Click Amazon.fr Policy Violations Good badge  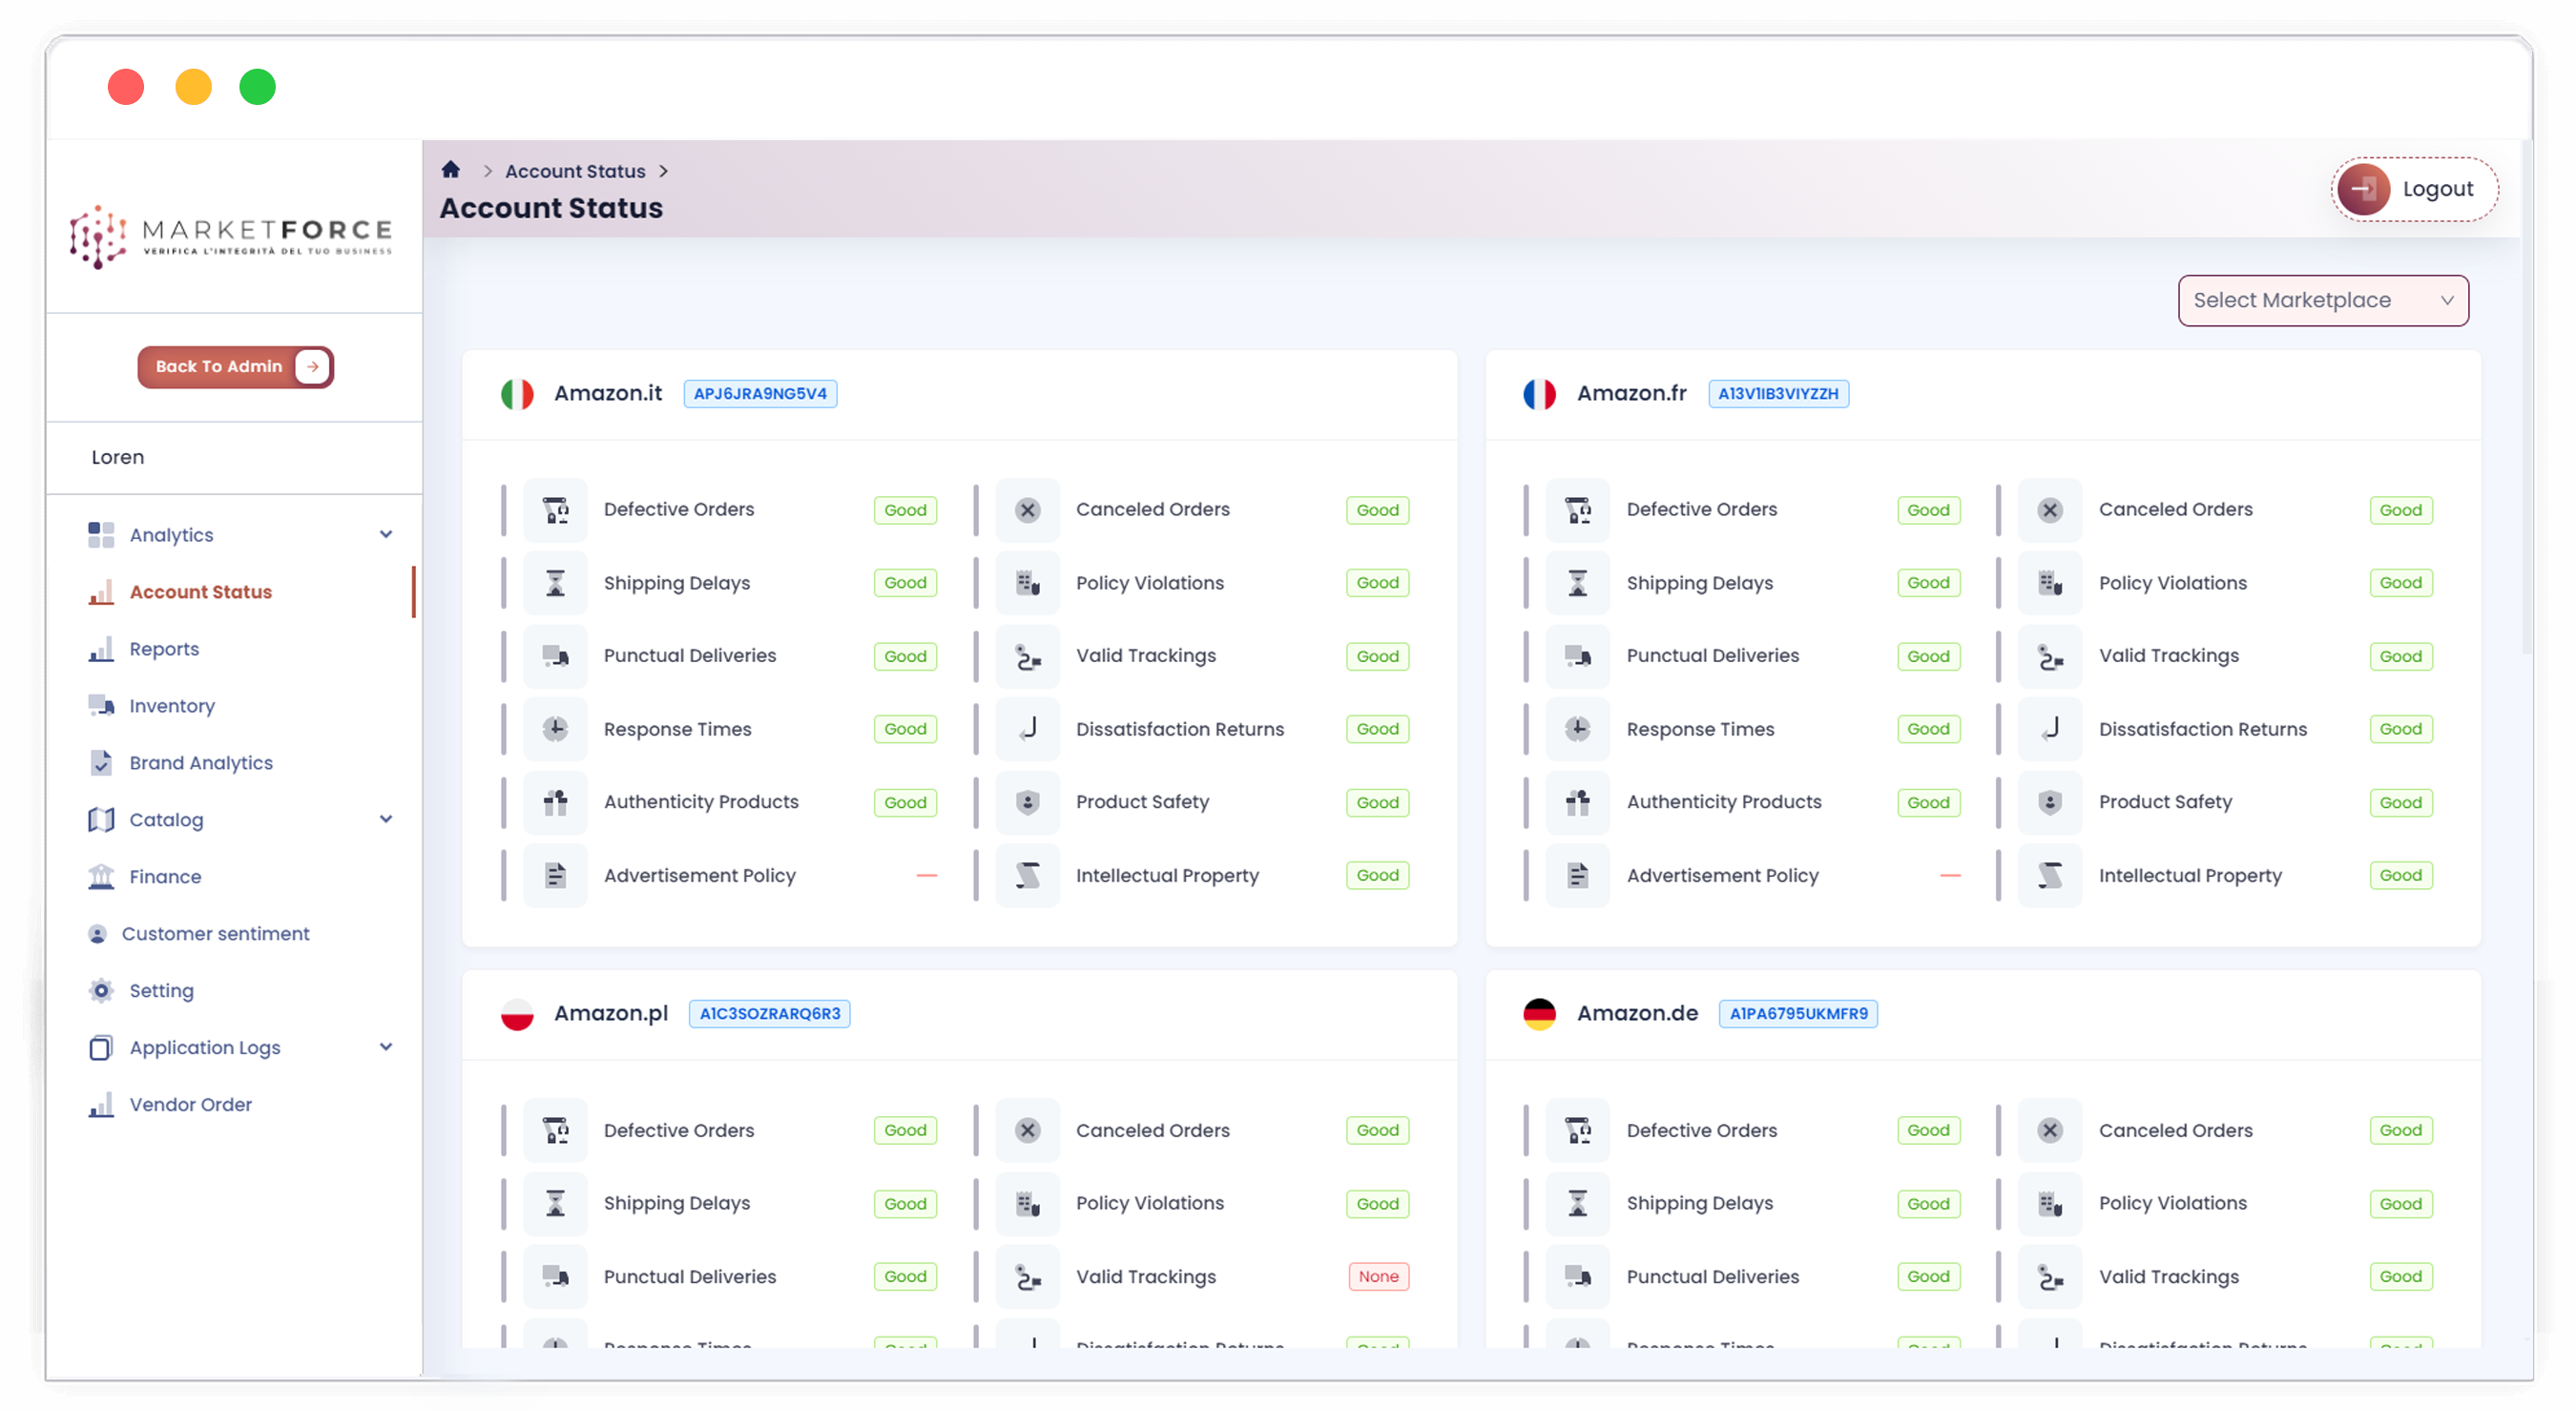point(2400,583)
